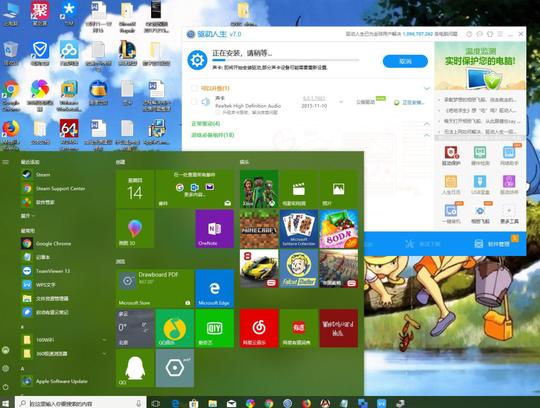This screenshot has width=540, height=408.
Task: Open the VMware Workstation desktop shortcut
Action: [x=69, y=95]
